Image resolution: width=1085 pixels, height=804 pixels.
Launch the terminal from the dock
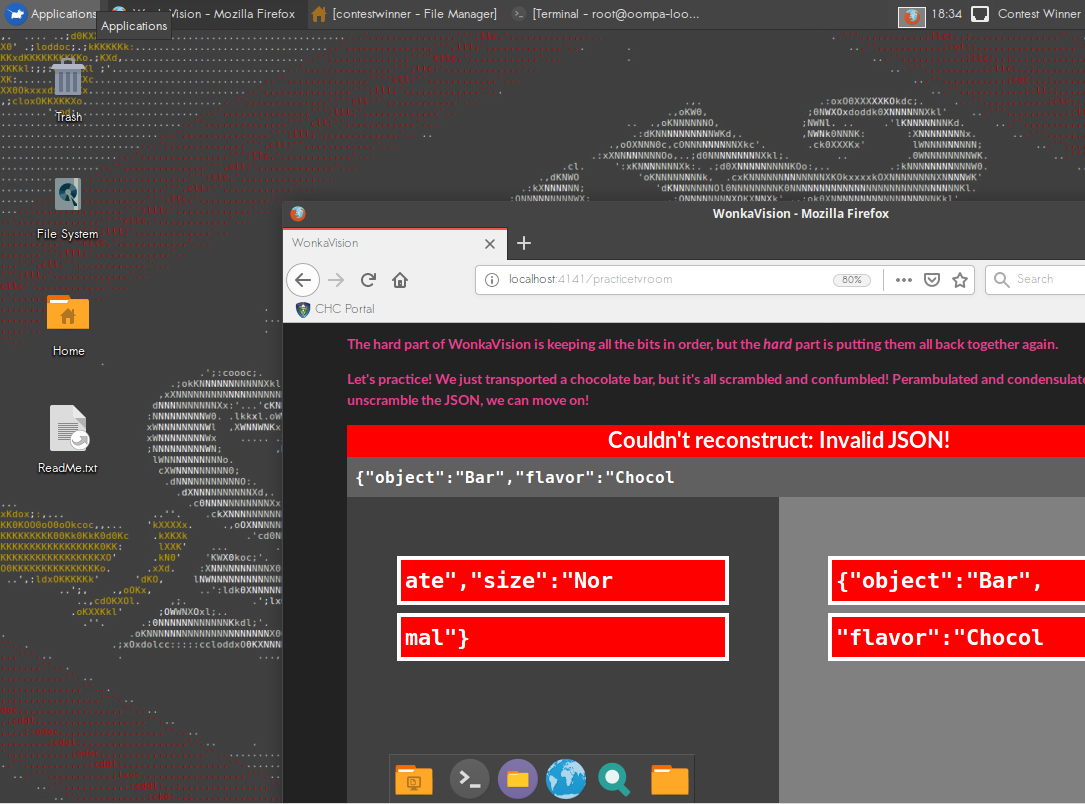pos(469,779)
